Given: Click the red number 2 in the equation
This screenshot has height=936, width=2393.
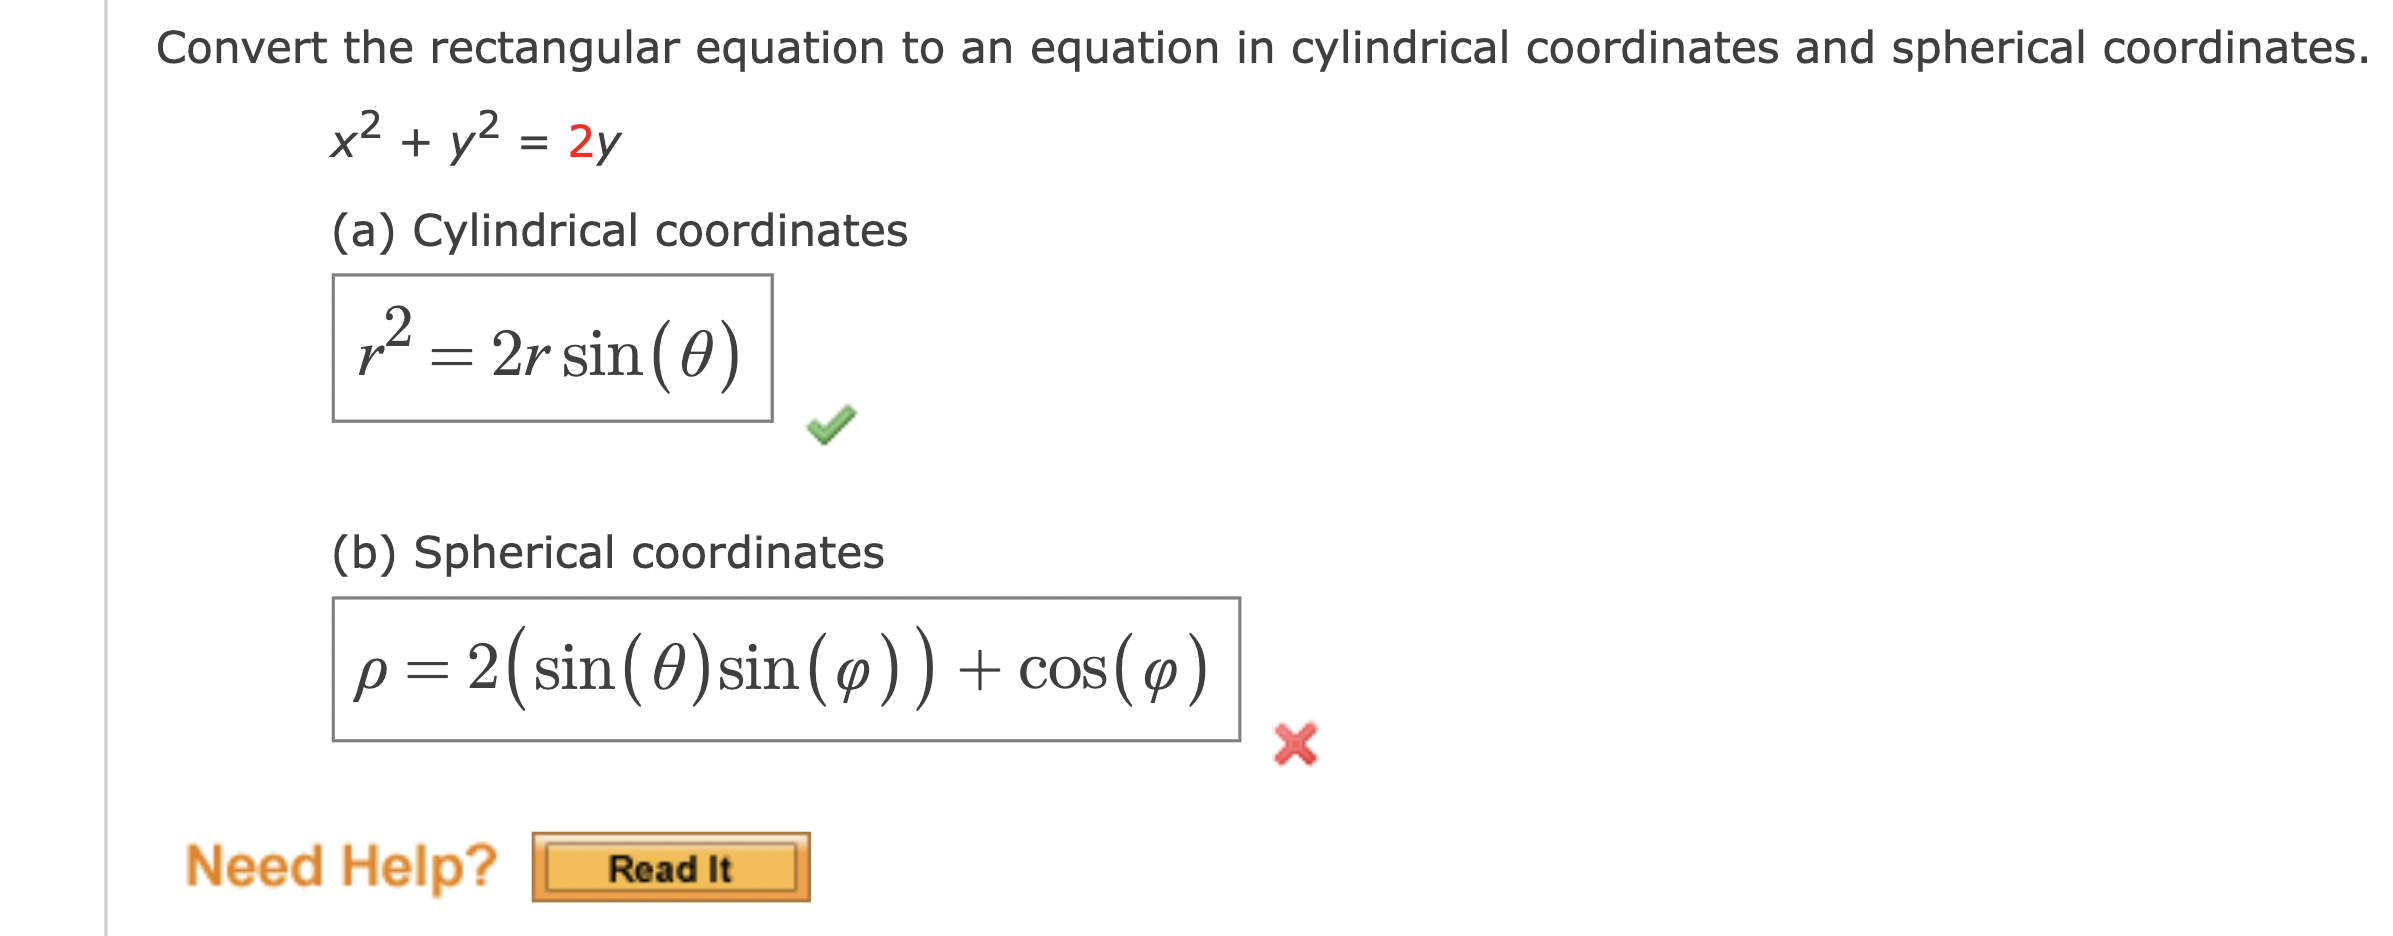Looking at the screenshot, I should tap(583, 141).
